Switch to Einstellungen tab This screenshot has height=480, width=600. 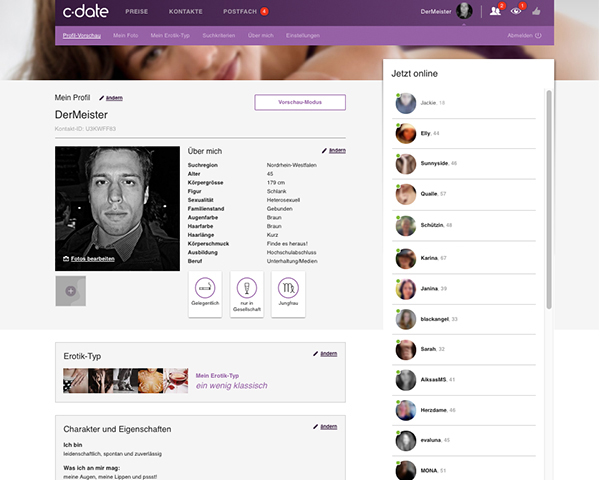pos(303,36)
